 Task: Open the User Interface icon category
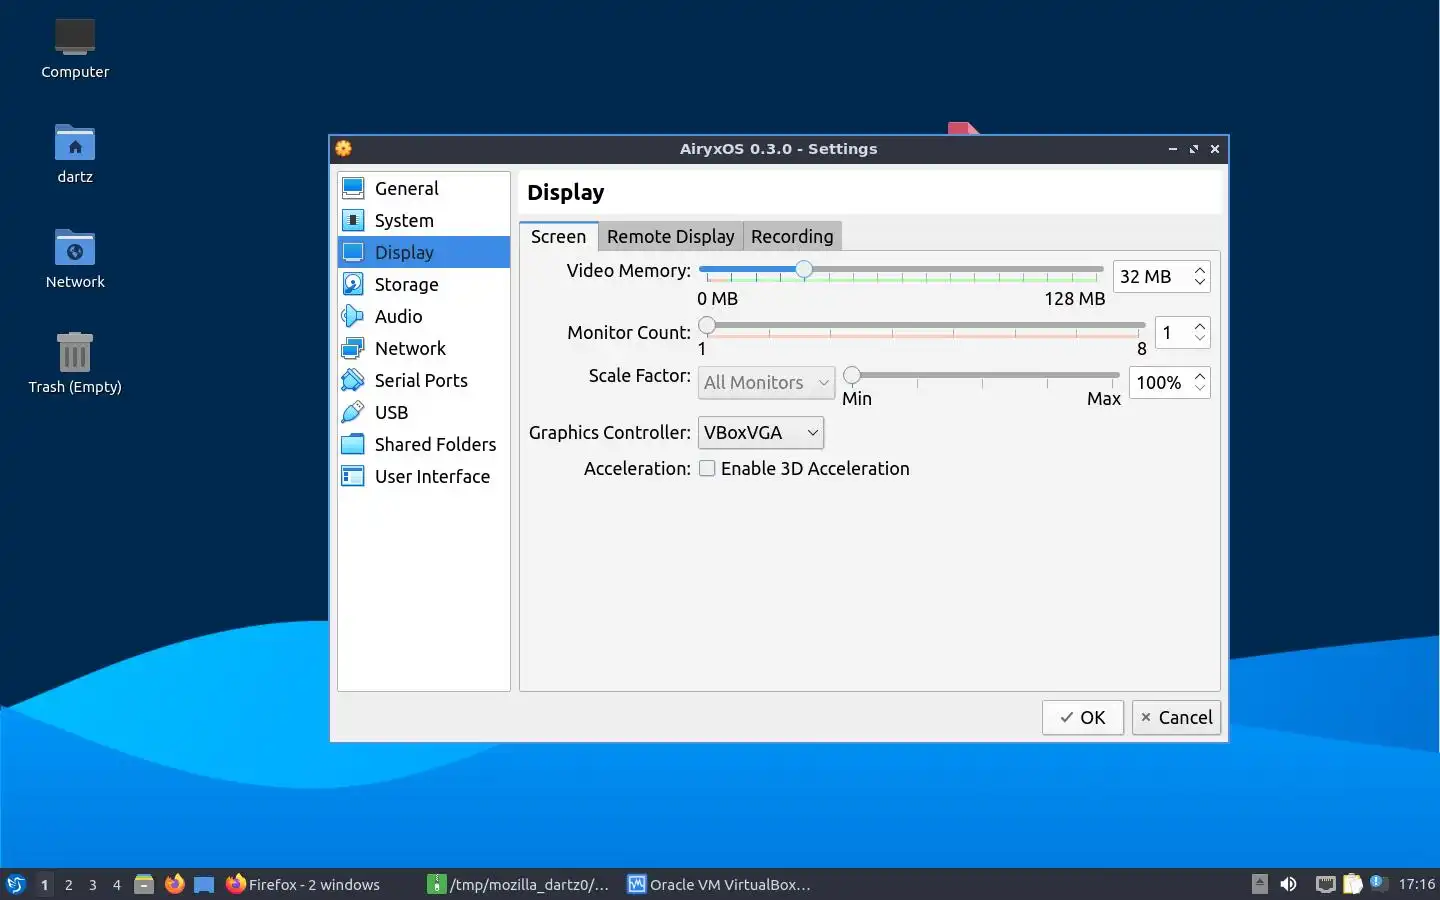[x=353, y=476]
